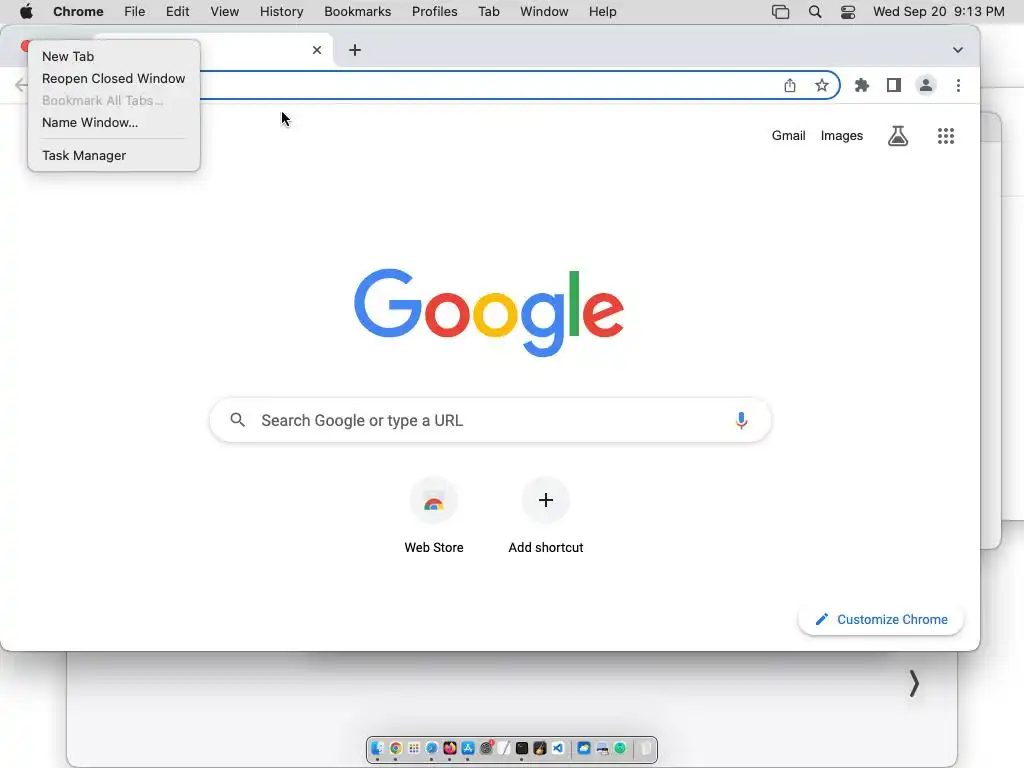Image resolution: width=1024 pixels, height=768 pixels.
Task: Open System Settings from the Dock
Action: pos(487,748)
